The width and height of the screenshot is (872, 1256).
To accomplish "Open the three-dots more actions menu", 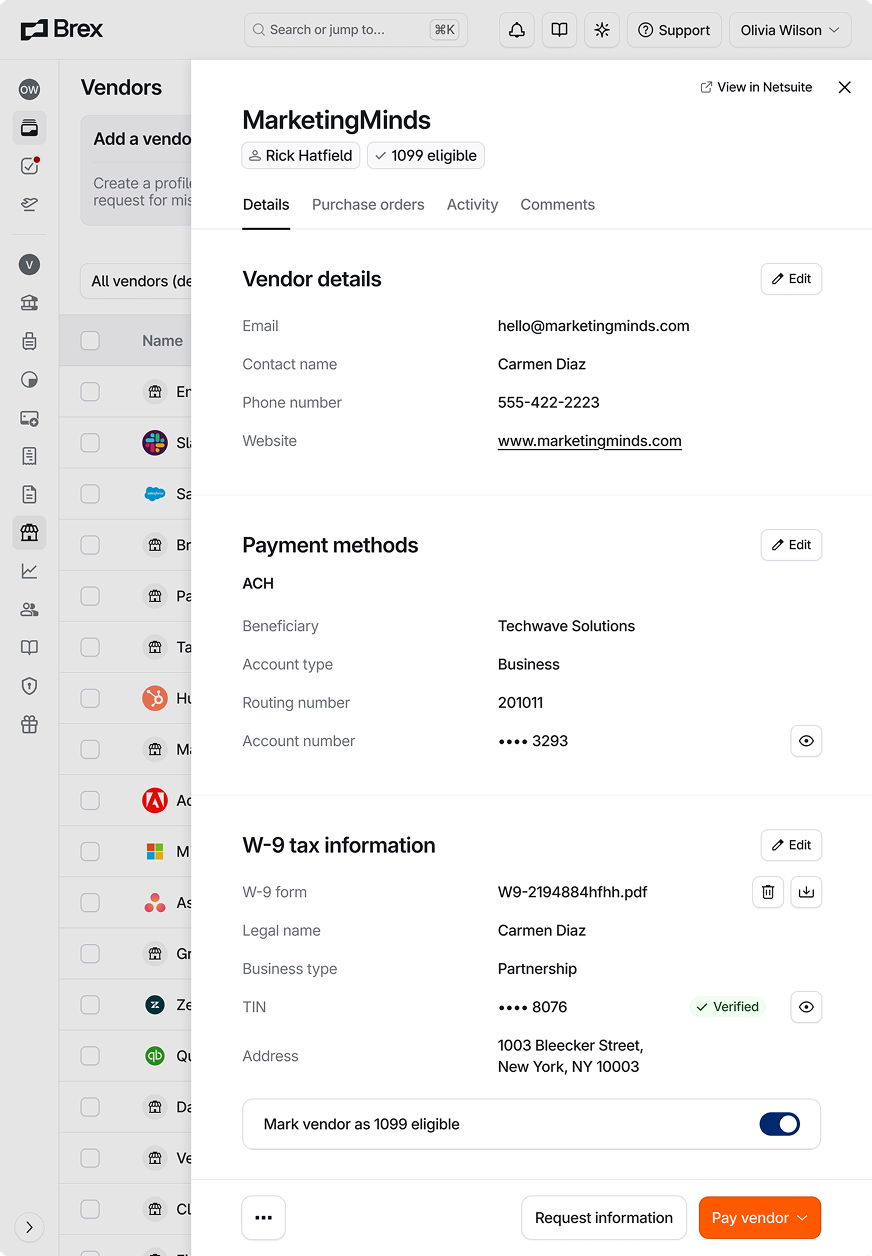I will (264, 1218).
